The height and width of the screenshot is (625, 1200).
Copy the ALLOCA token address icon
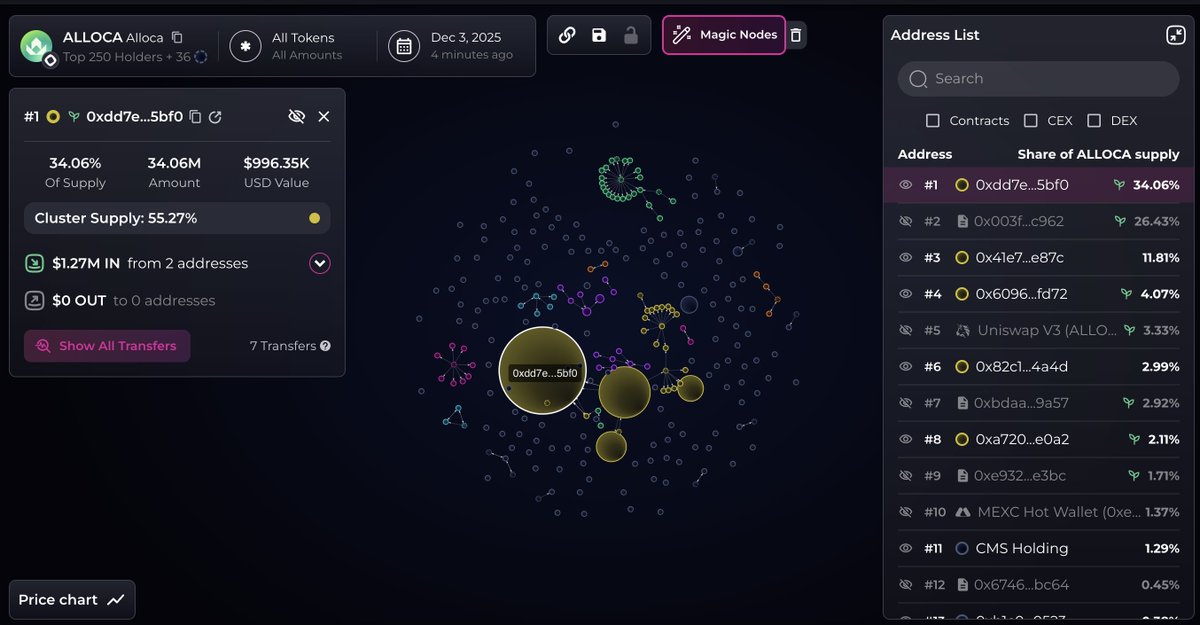177,37
